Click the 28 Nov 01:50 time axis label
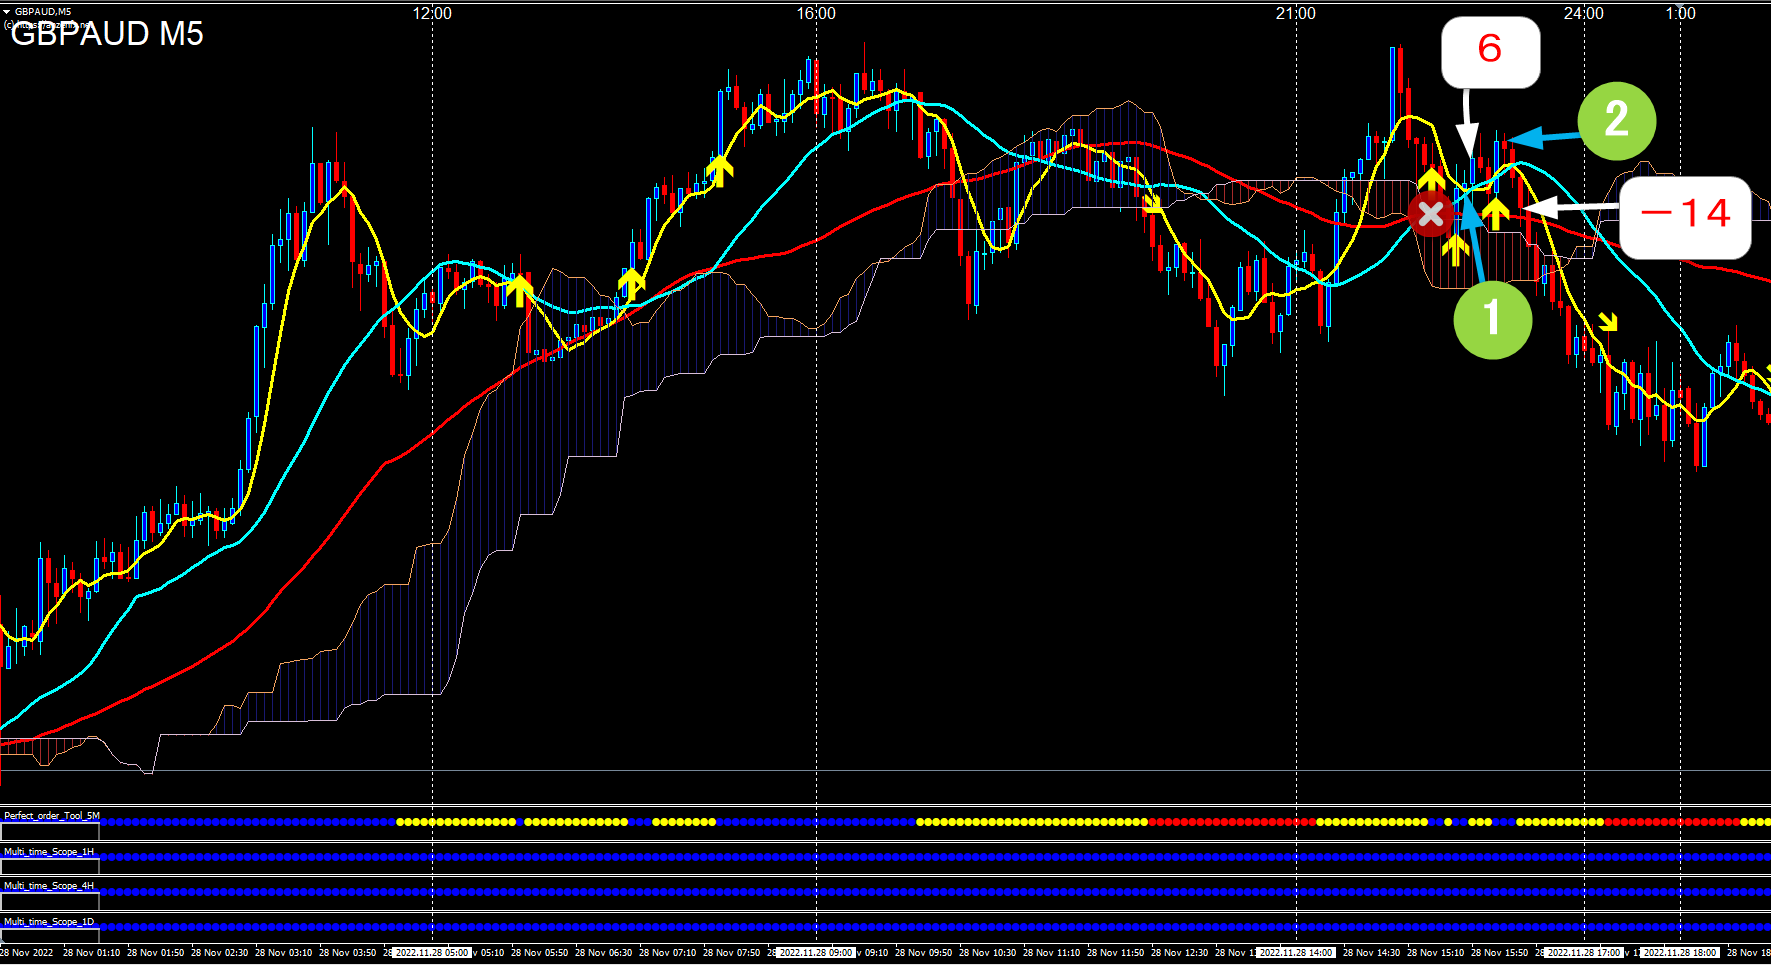 (x=156, y=953)
